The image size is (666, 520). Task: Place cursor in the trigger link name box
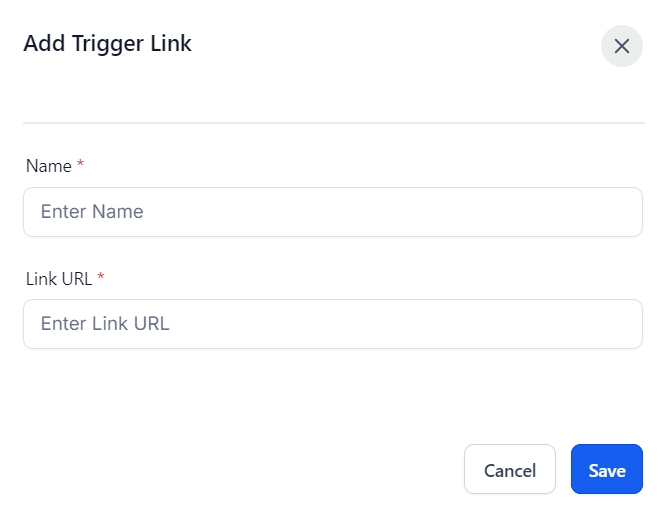(332, 212)
